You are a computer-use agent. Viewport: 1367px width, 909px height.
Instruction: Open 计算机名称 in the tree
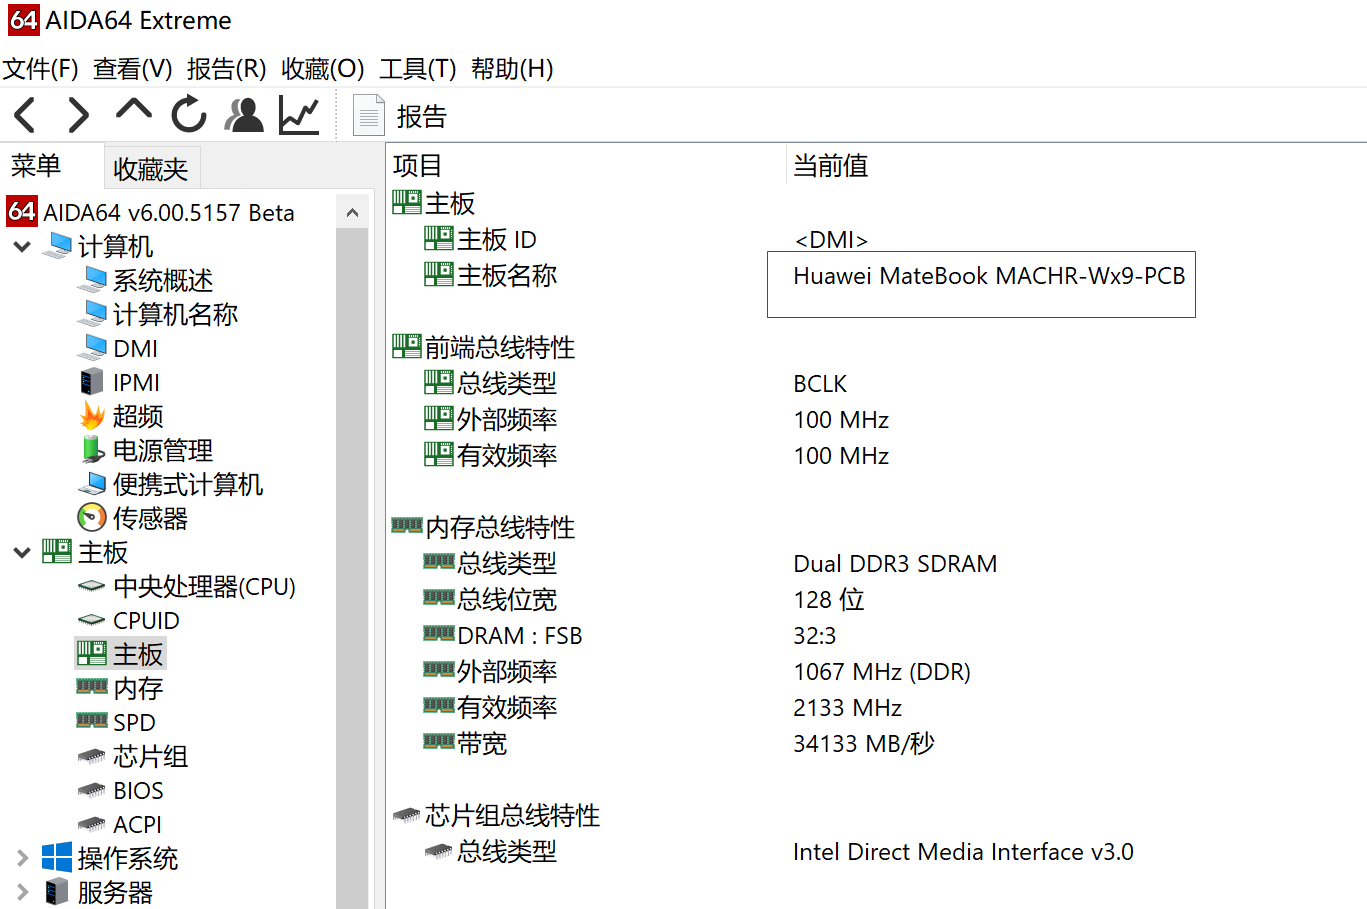click(x=158, y=314)
